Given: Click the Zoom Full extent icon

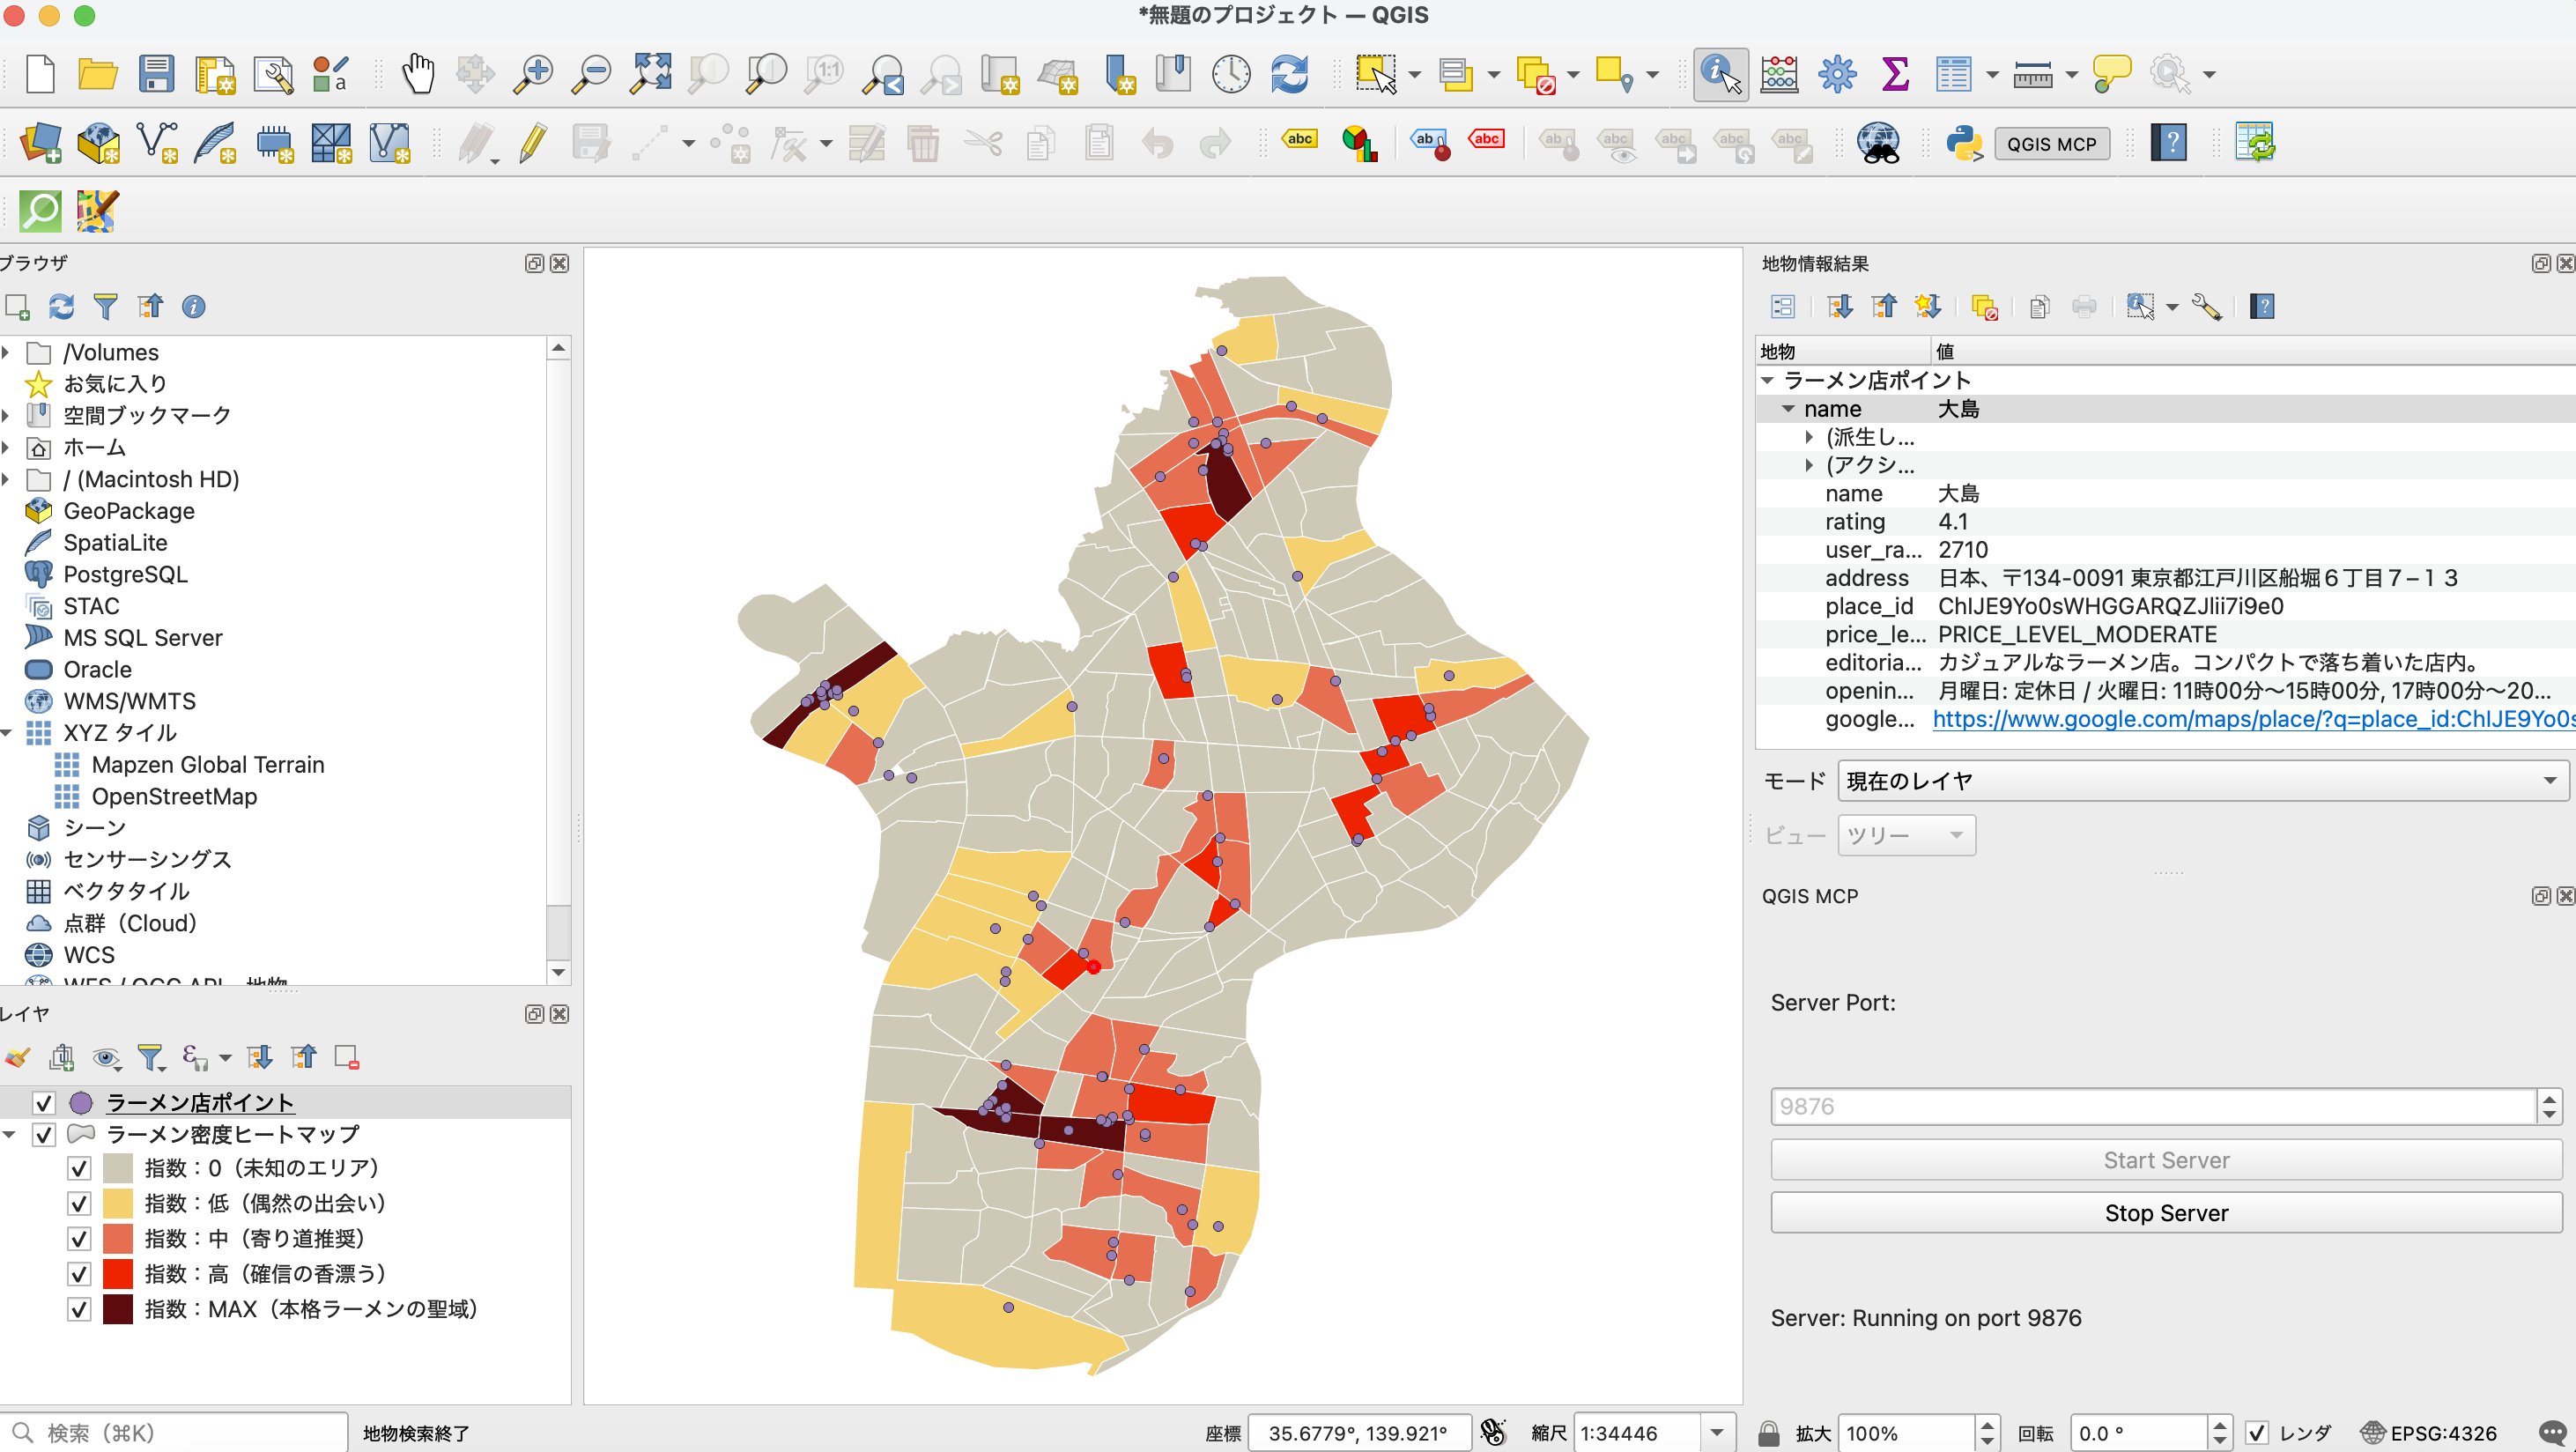Looking at the screenshot, I should tap(650, 74).
